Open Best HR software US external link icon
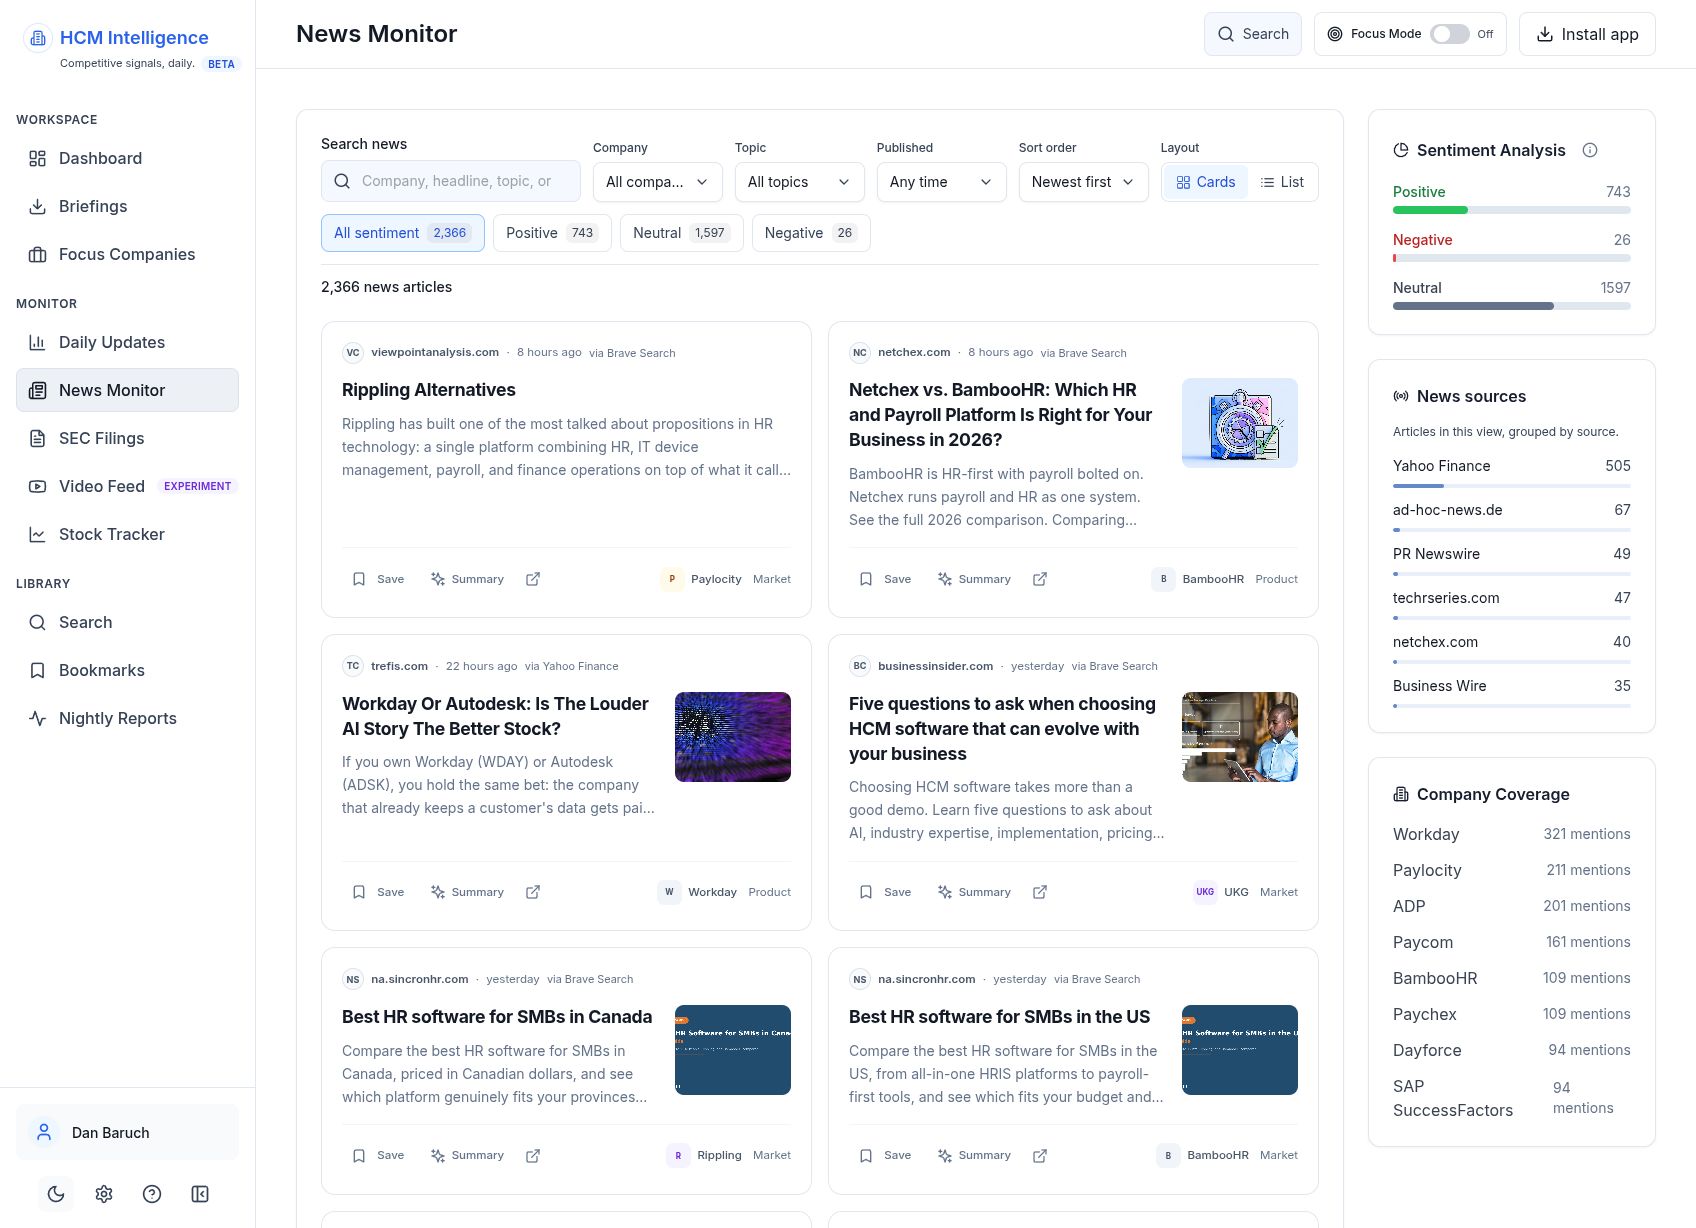This screenshot has width=1696, height=1228. pyautogui.click(x=1040, y=1155)
